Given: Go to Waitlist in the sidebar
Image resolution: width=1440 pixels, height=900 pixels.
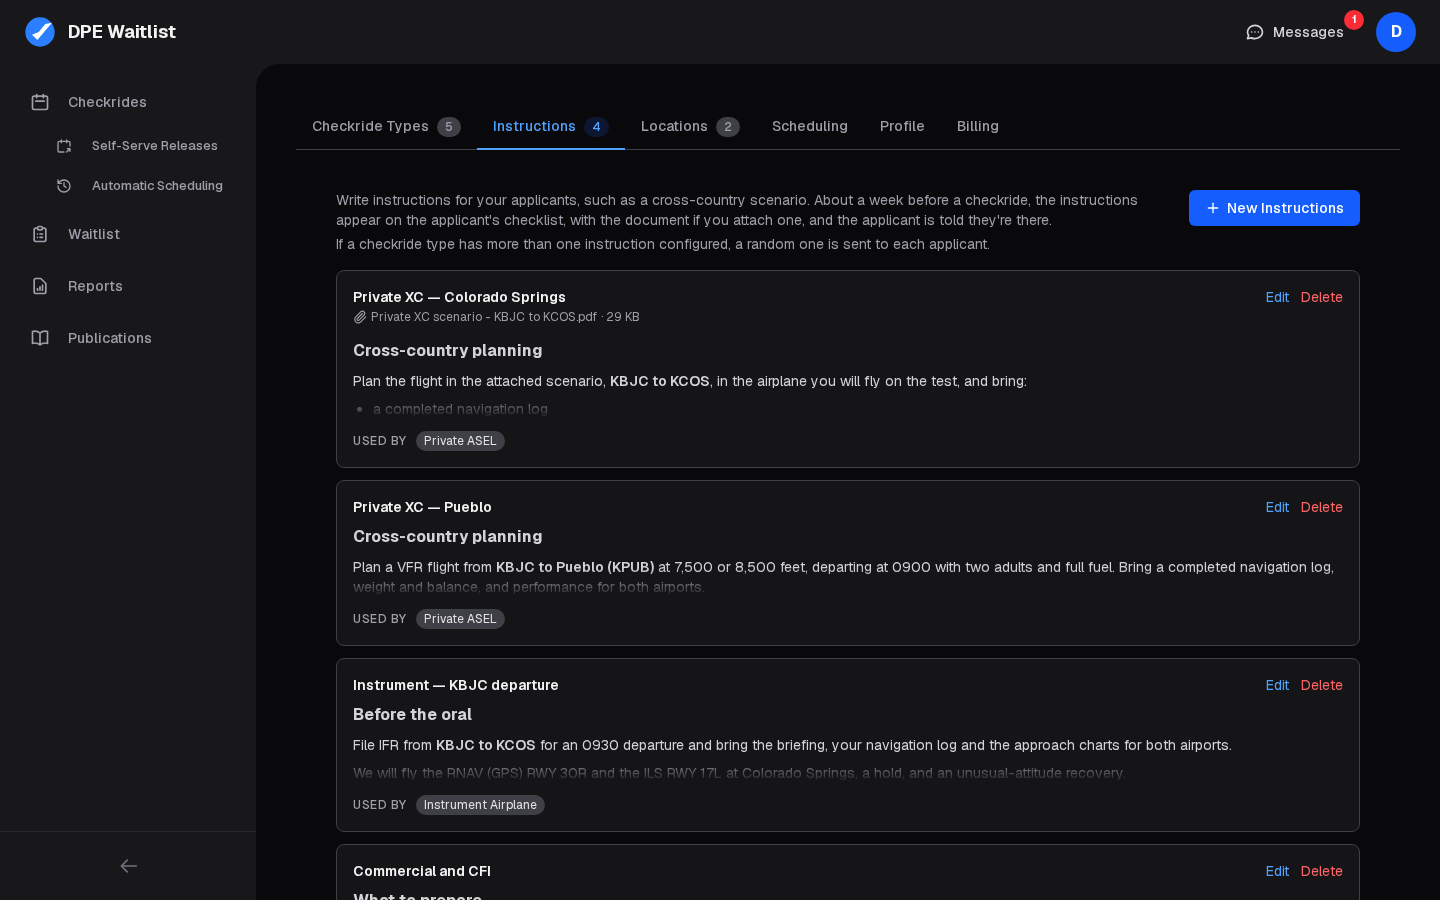Looking at the screenshot, I should point(128,234).
